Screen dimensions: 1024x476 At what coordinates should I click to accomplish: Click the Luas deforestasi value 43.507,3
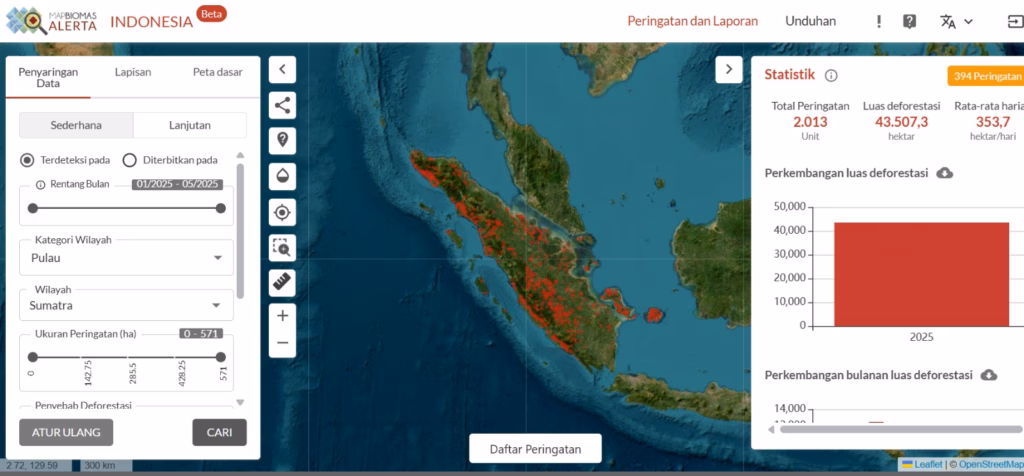click(901, 122)
